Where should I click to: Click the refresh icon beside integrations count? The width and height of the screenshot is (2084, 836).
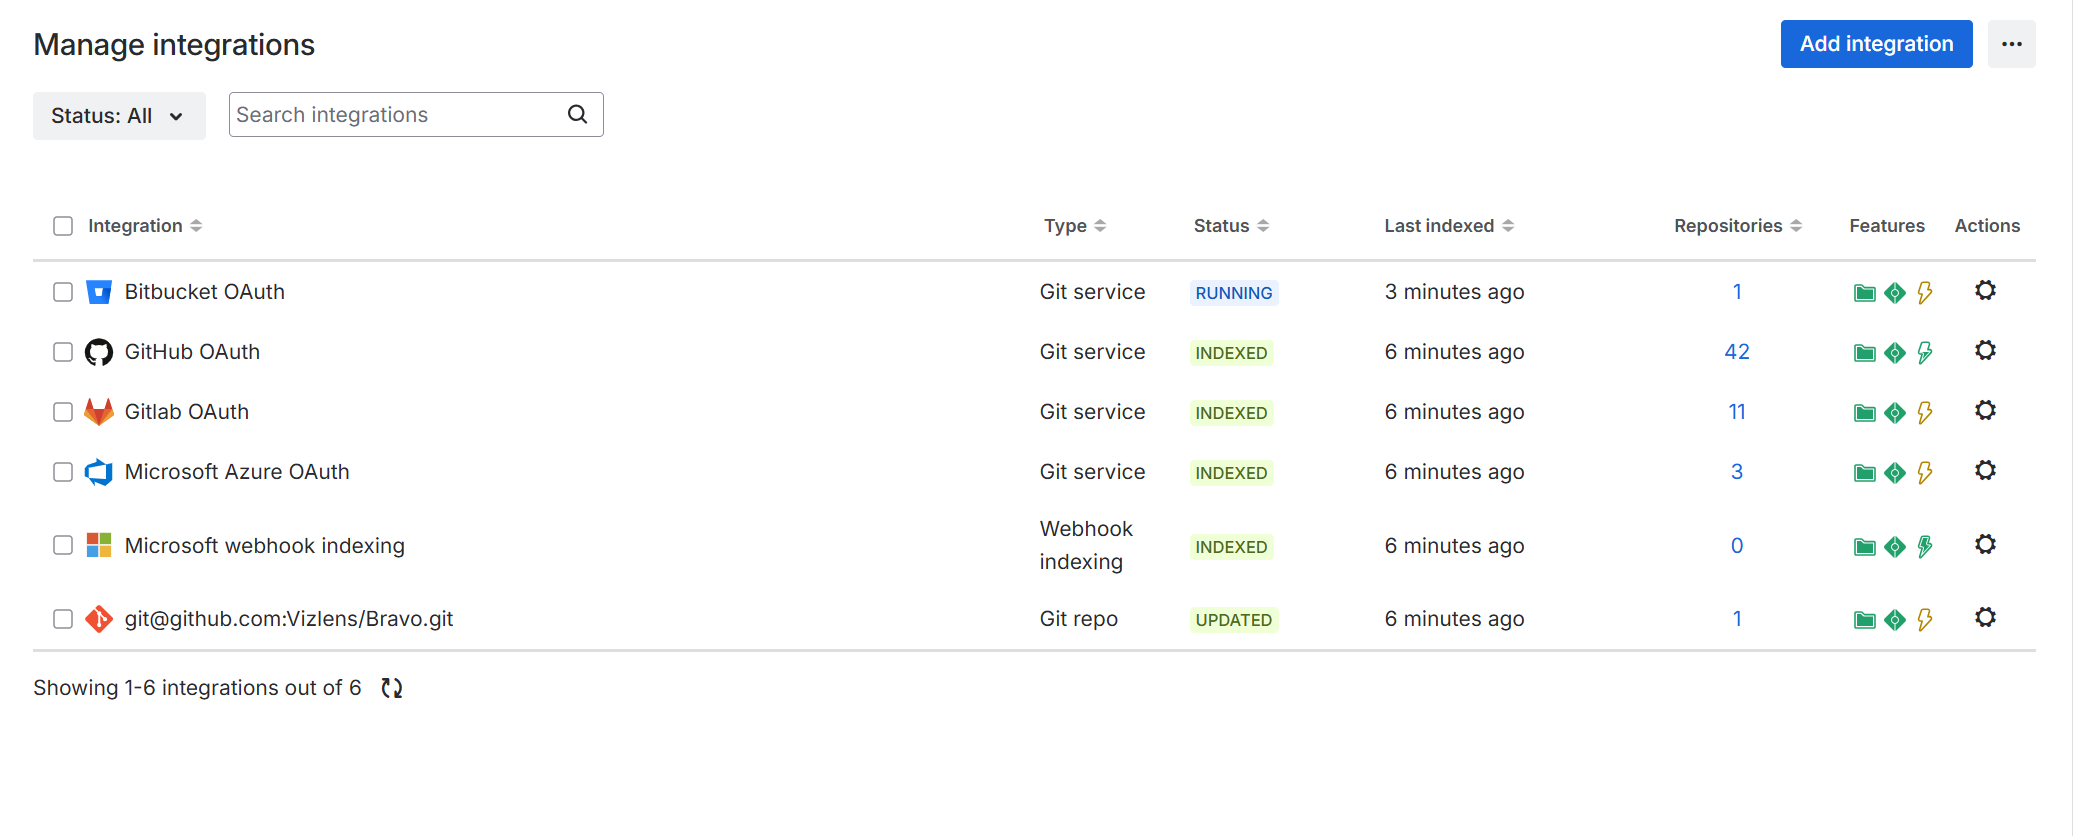pyautogui.click(x=392, y=688)
